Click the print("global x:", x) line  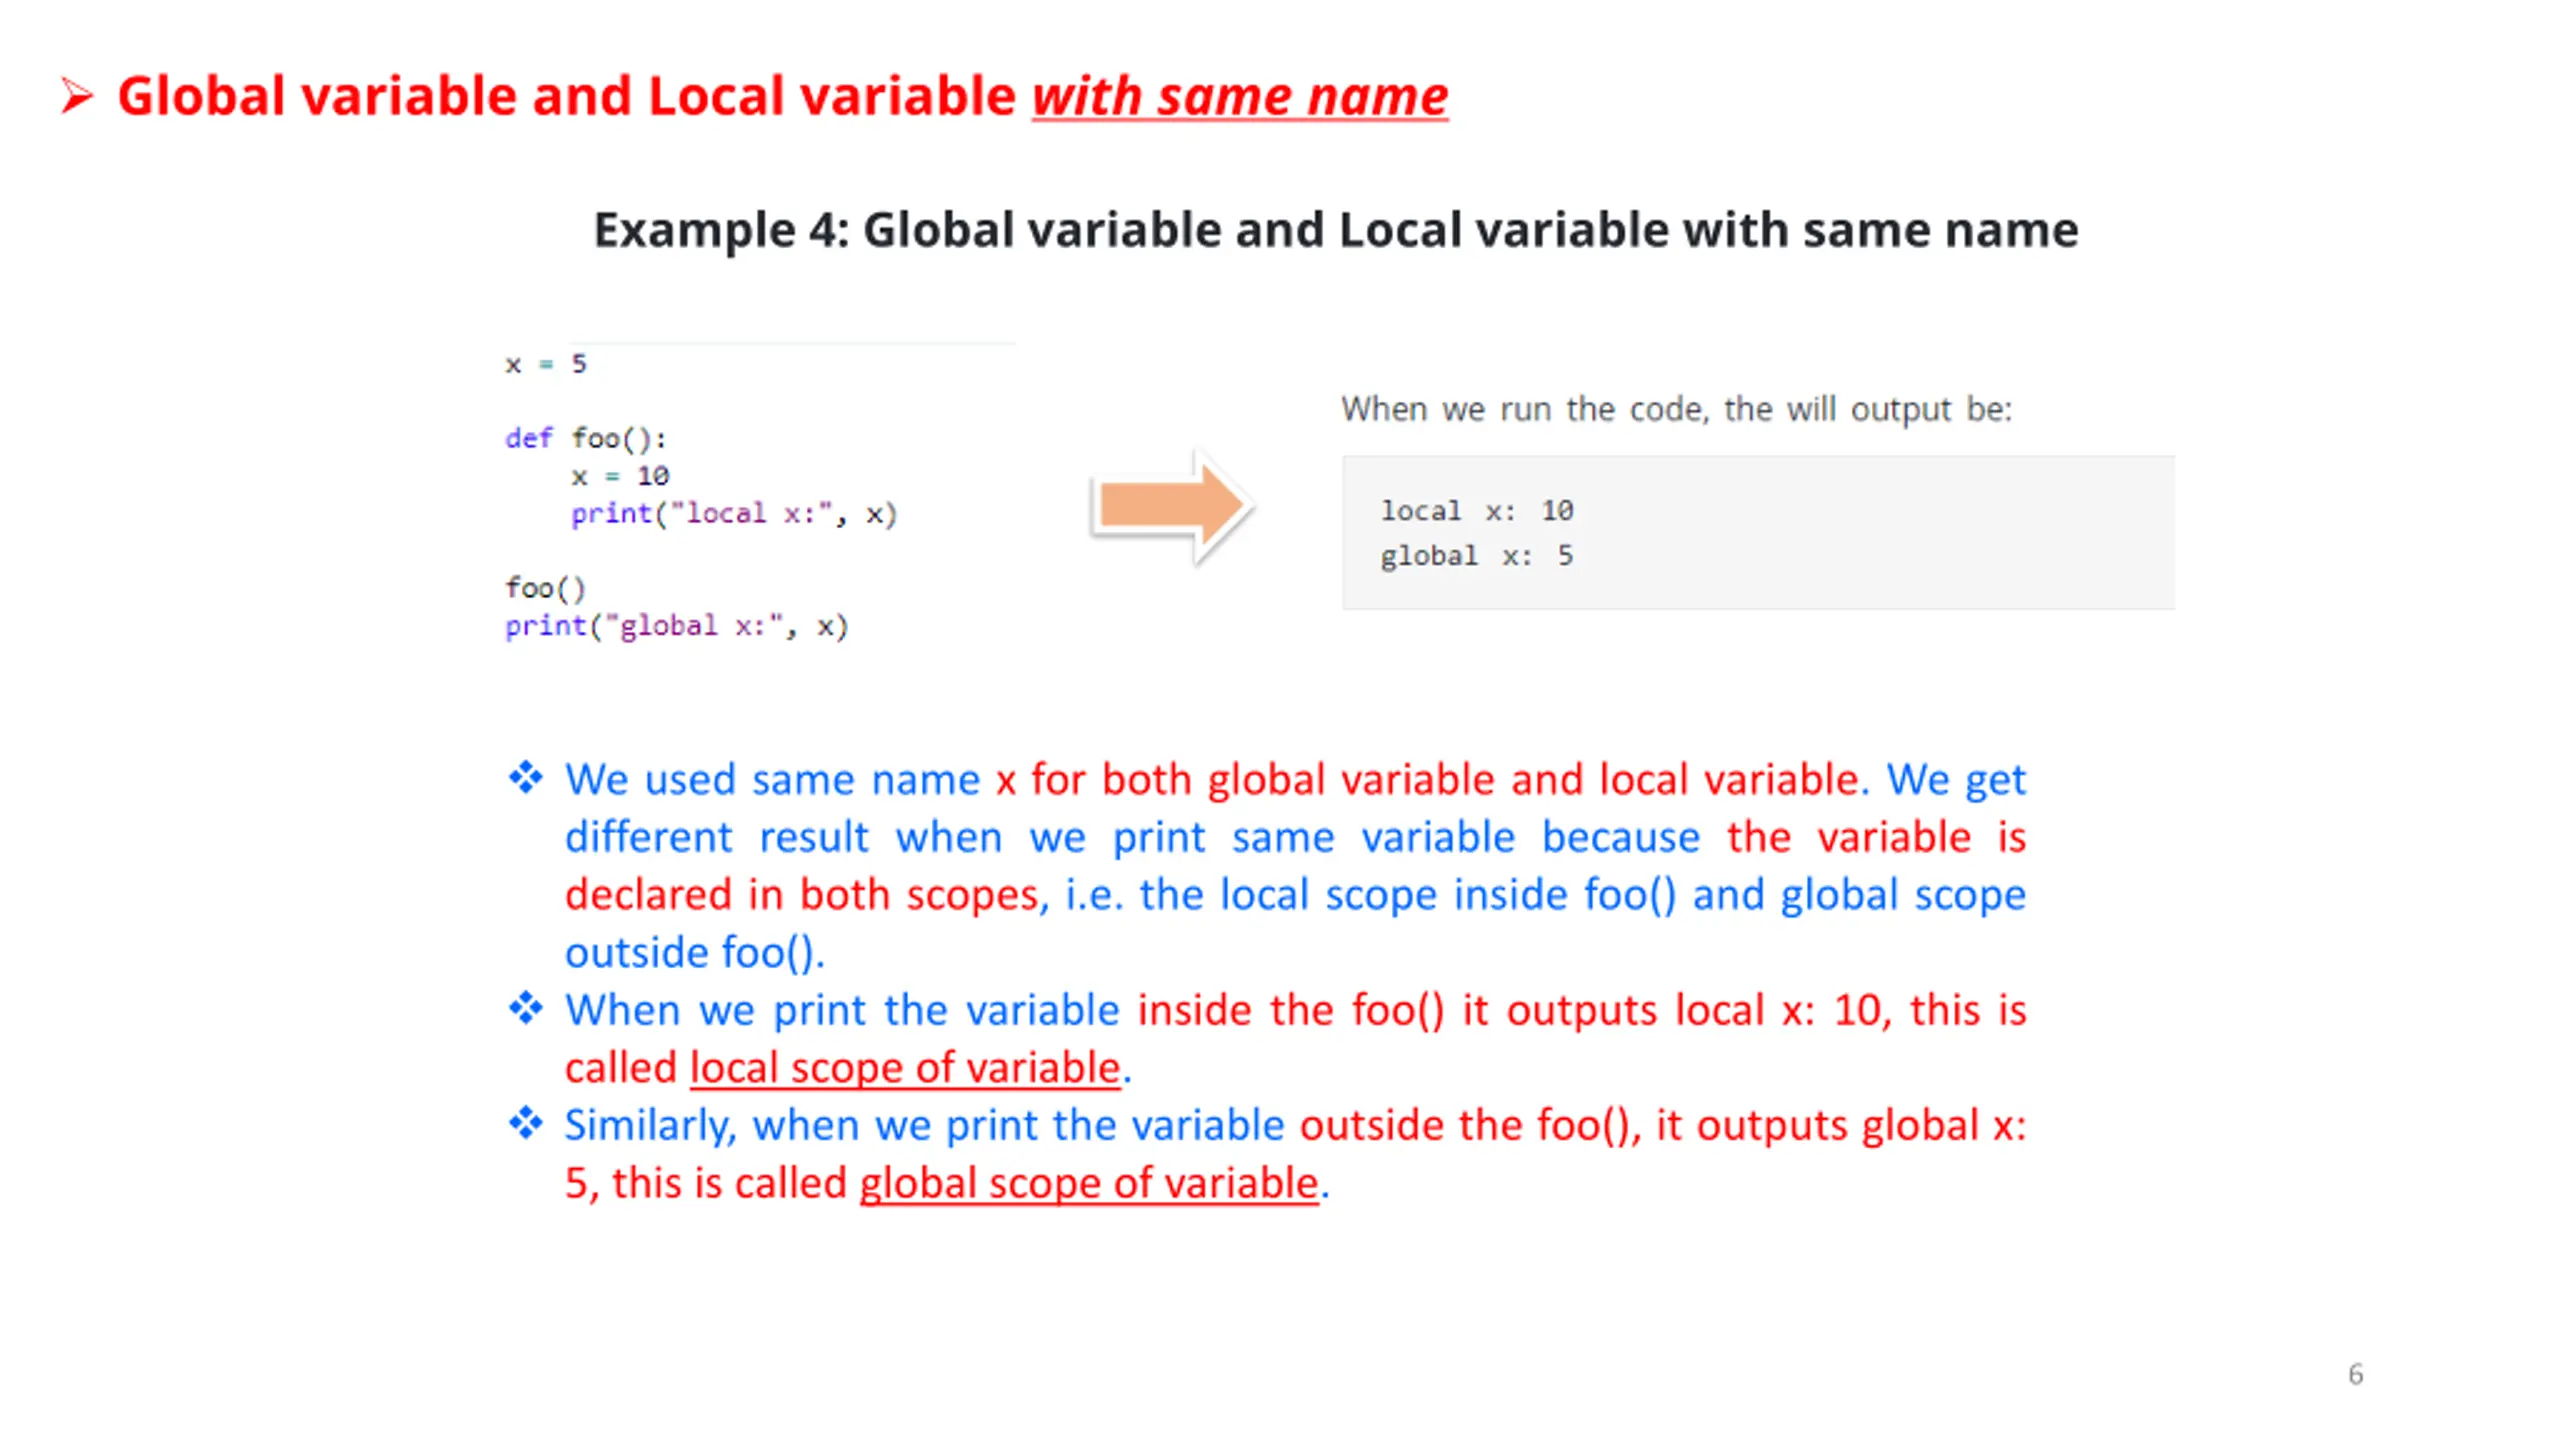pos(676,626)
